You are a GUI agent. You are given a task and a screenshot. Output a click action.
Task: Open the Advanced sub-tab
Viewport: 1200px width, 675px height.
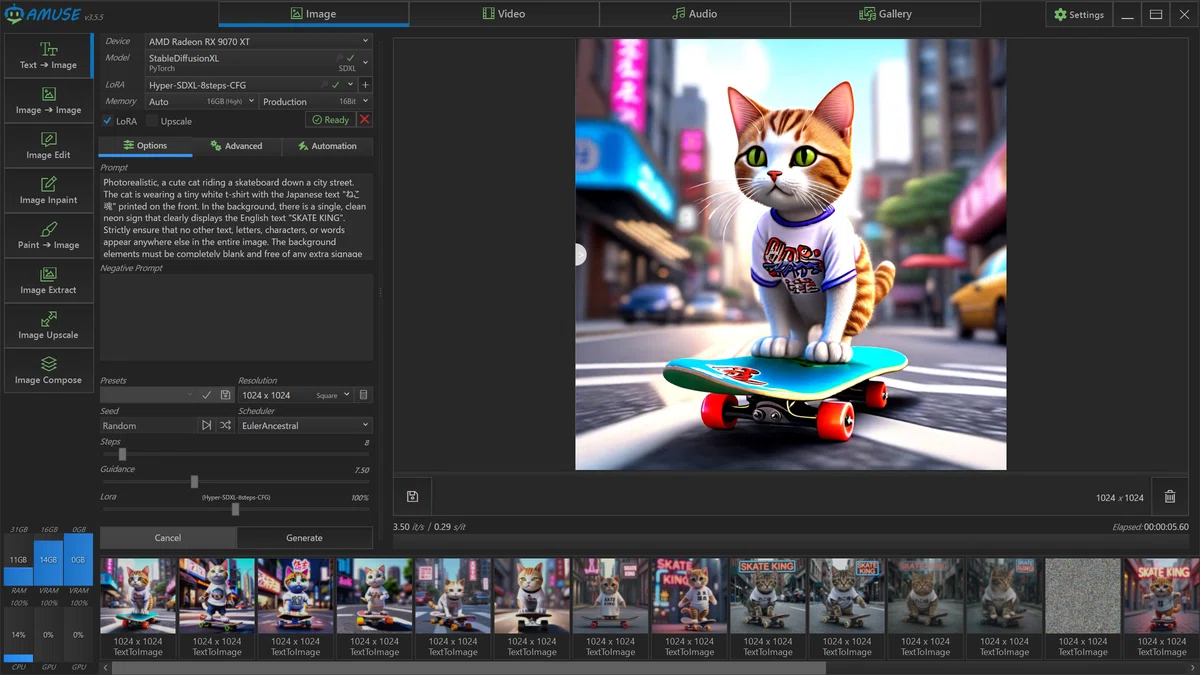point(236,146)
